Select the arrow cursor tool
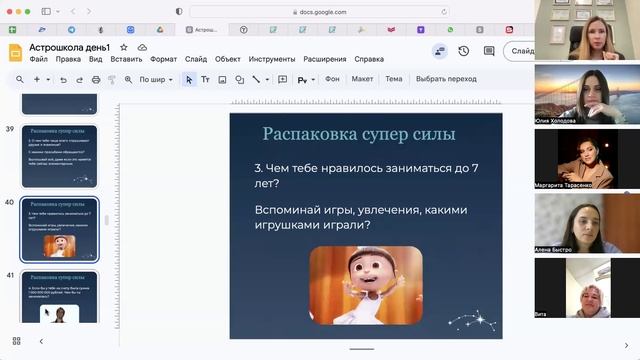This screenshot has height=360, width=640. (189, 80)
